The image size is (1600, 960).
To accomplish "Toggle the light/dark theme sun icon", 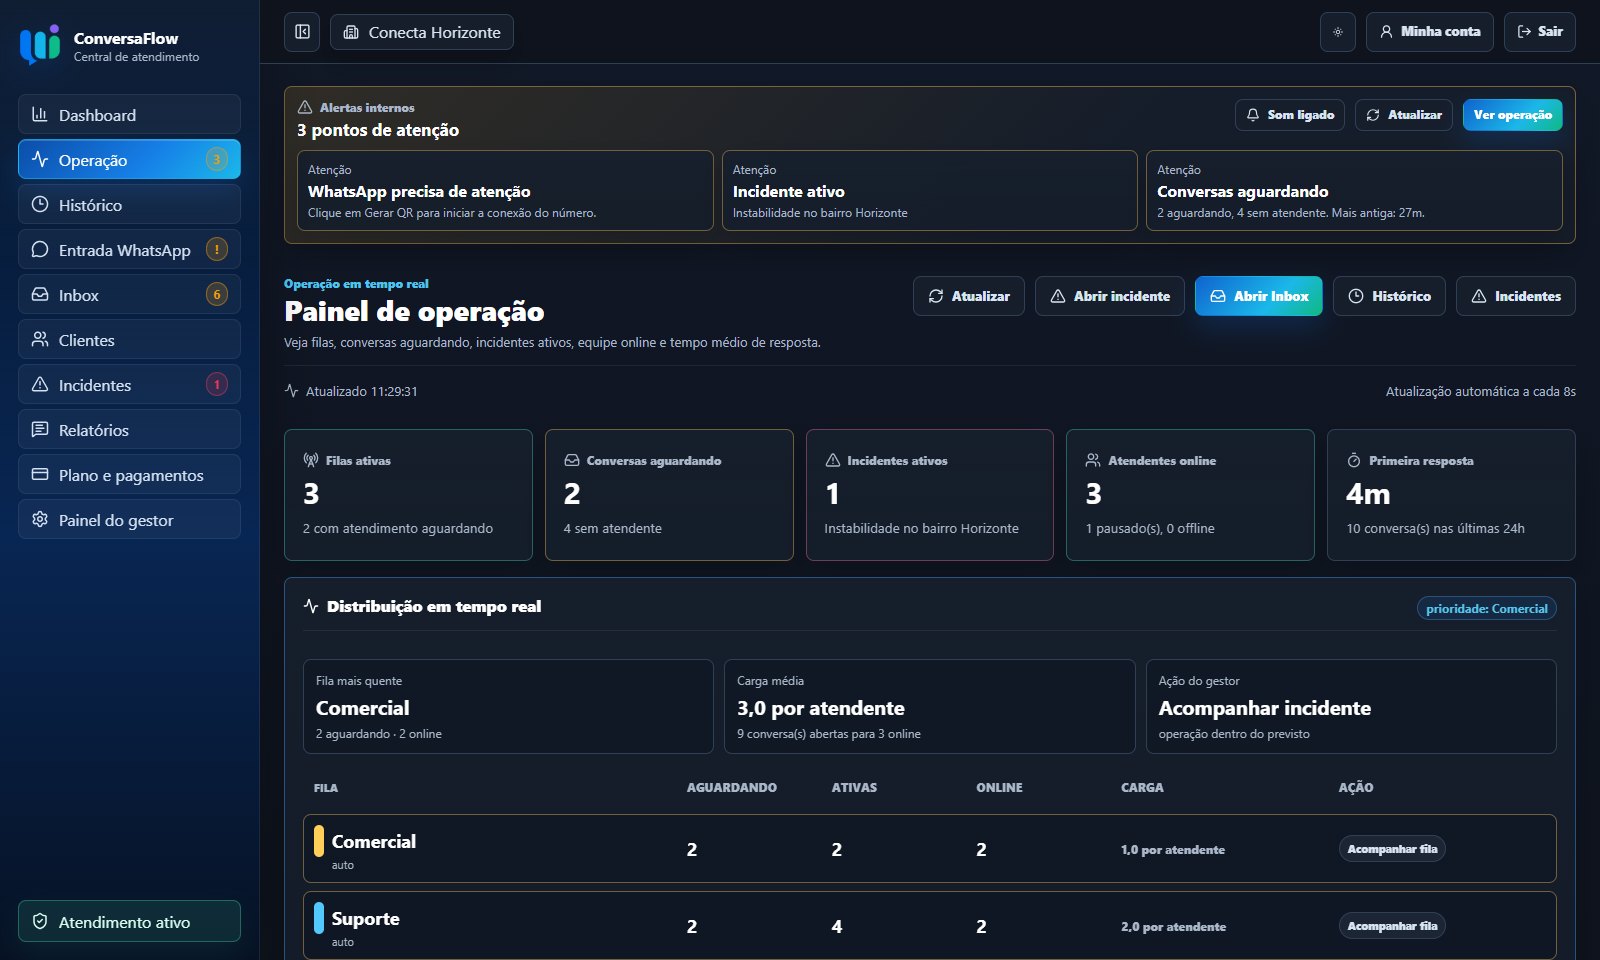I will 1338,32.
